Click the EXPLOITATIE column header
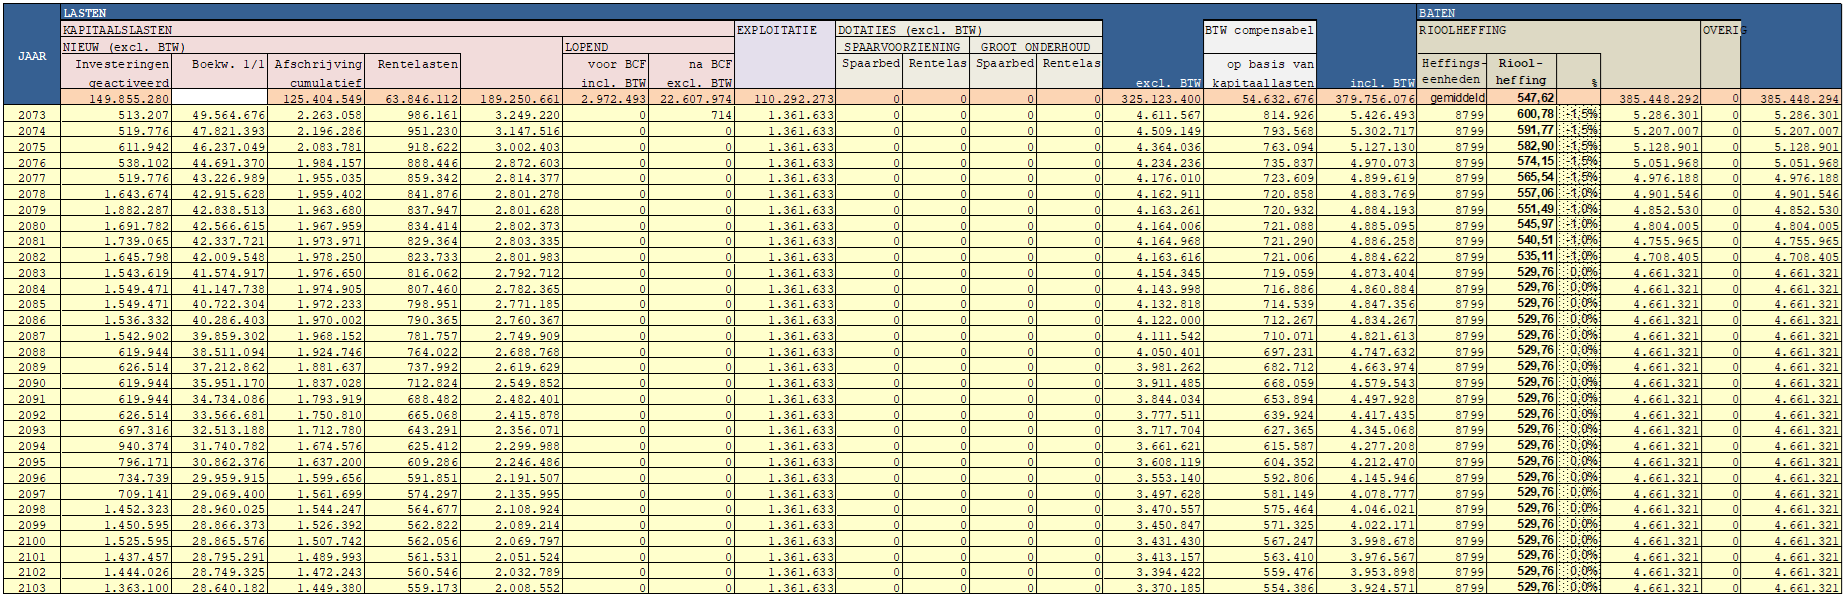Screen dimensions: 1846x597 pyautogui.click(x=777, y=30)
